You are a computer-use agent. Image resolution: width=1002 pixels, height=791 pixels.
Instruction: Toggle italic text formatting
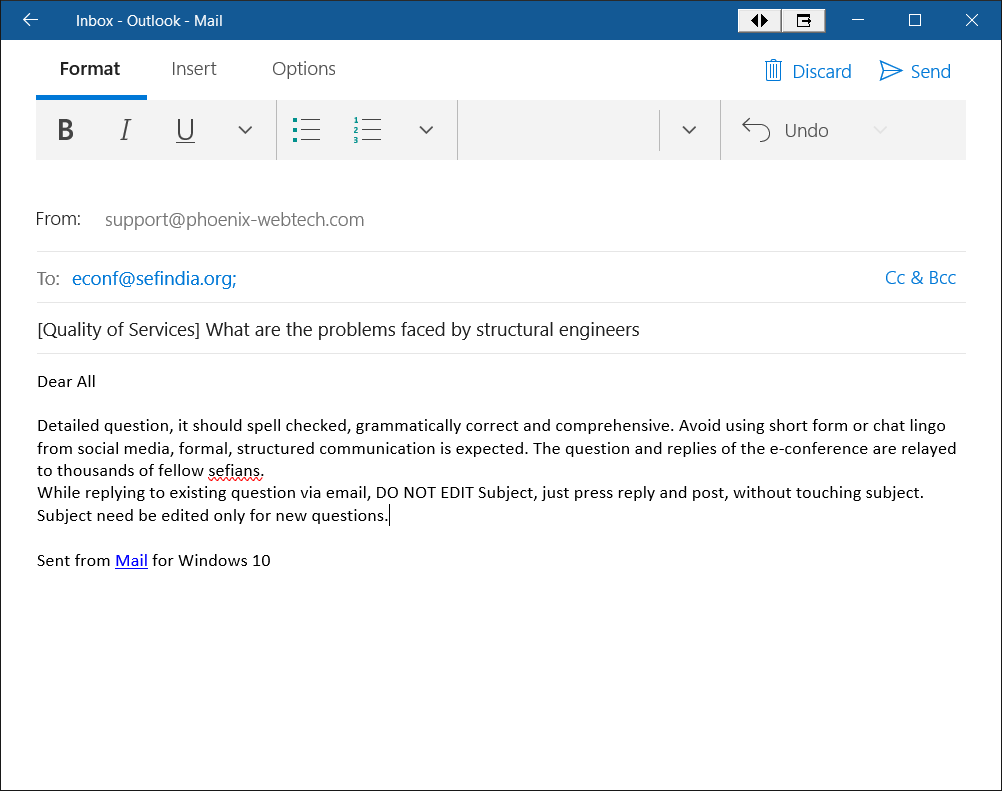click(x=125, y=130)
